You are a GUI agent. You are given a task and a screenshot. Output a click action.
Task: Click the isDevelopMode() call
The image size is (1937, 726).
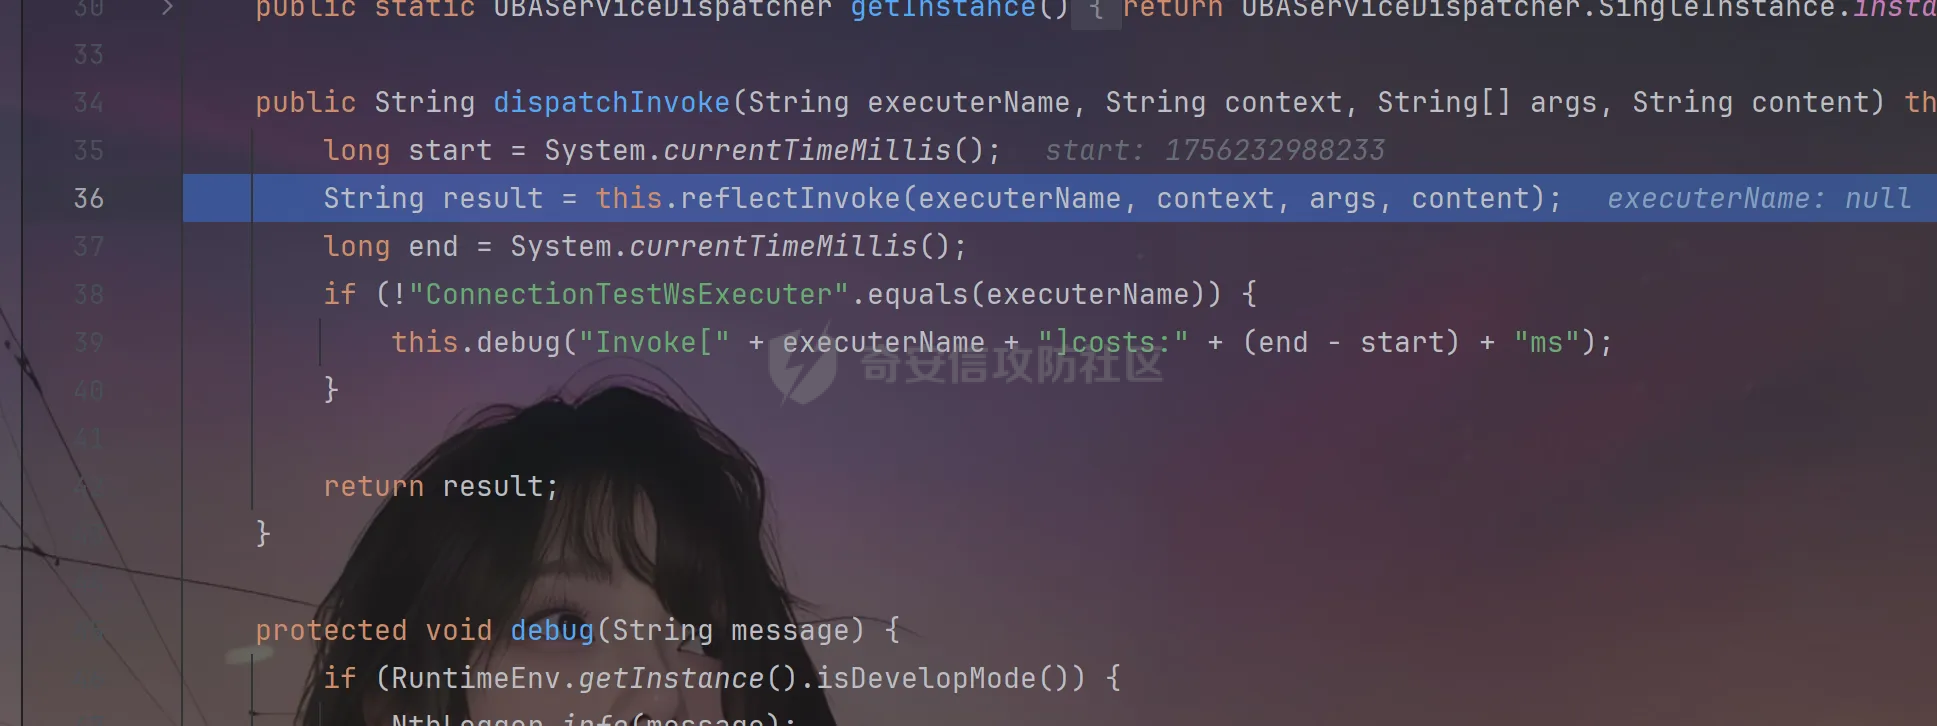[950, 678]
